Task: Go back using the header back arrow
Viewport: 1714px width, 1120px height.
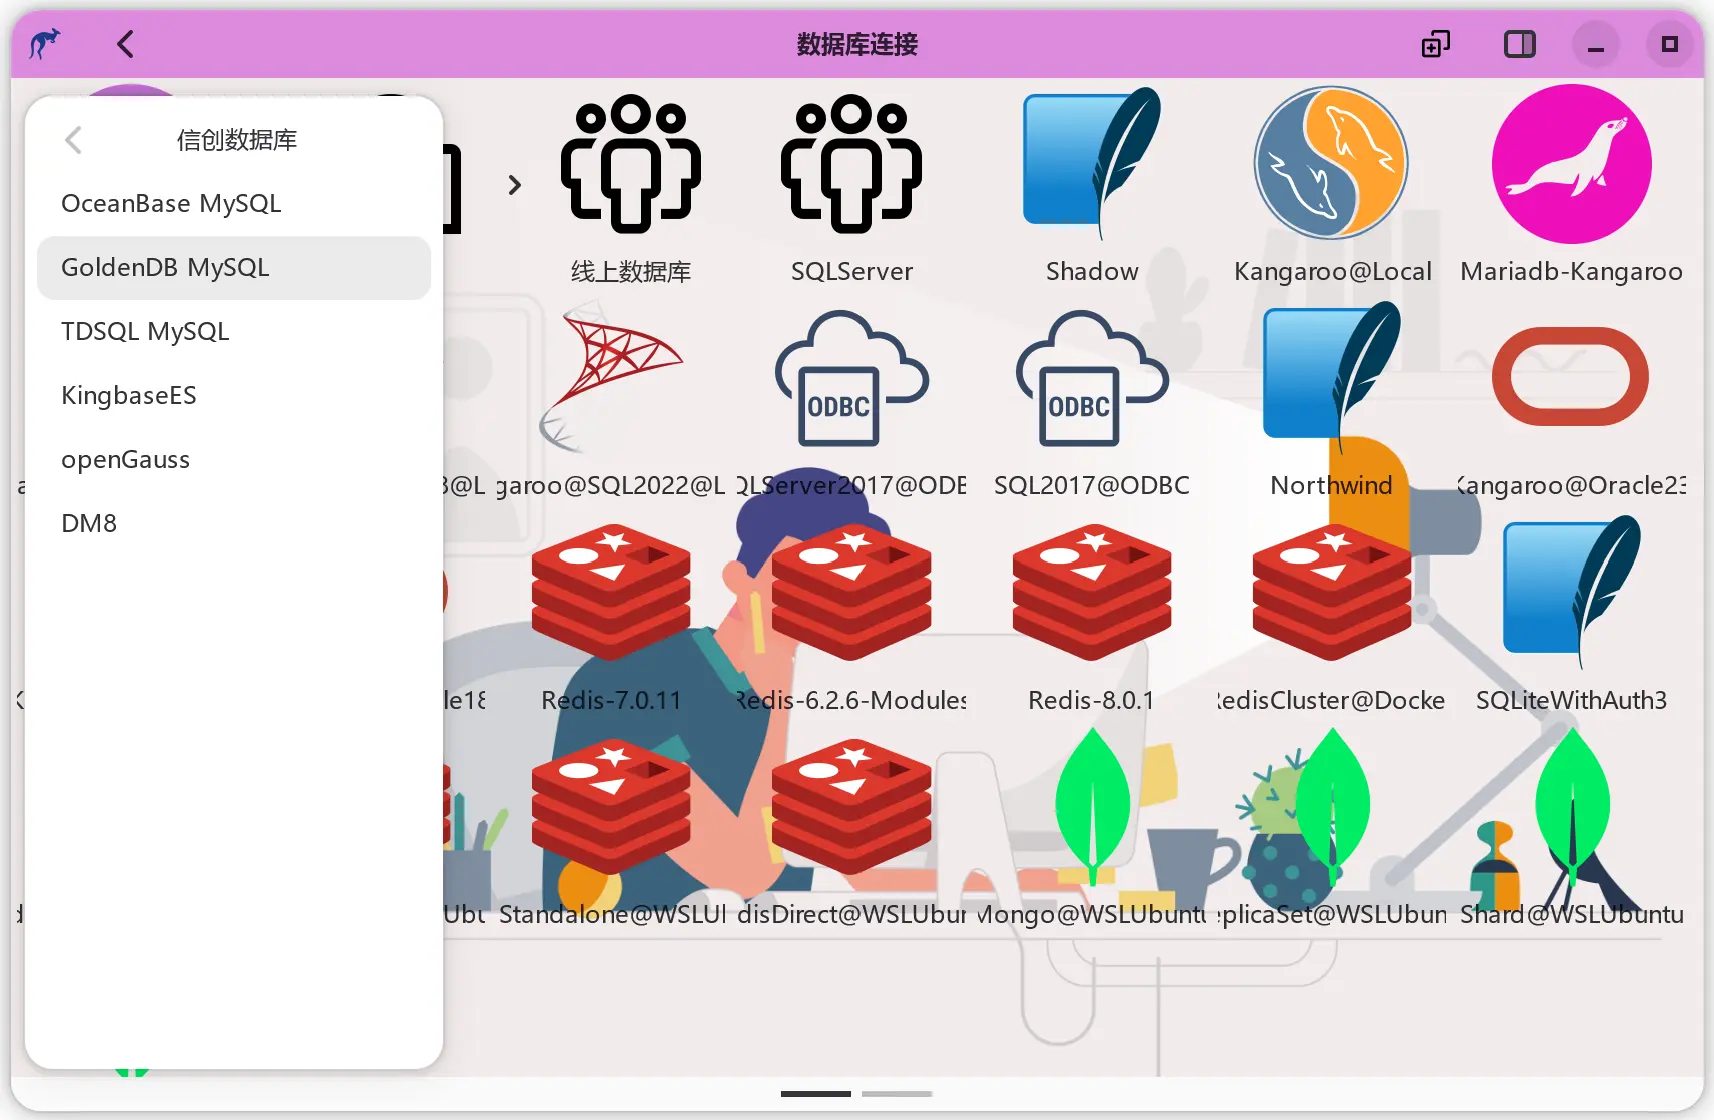Action: coord(126,44)
